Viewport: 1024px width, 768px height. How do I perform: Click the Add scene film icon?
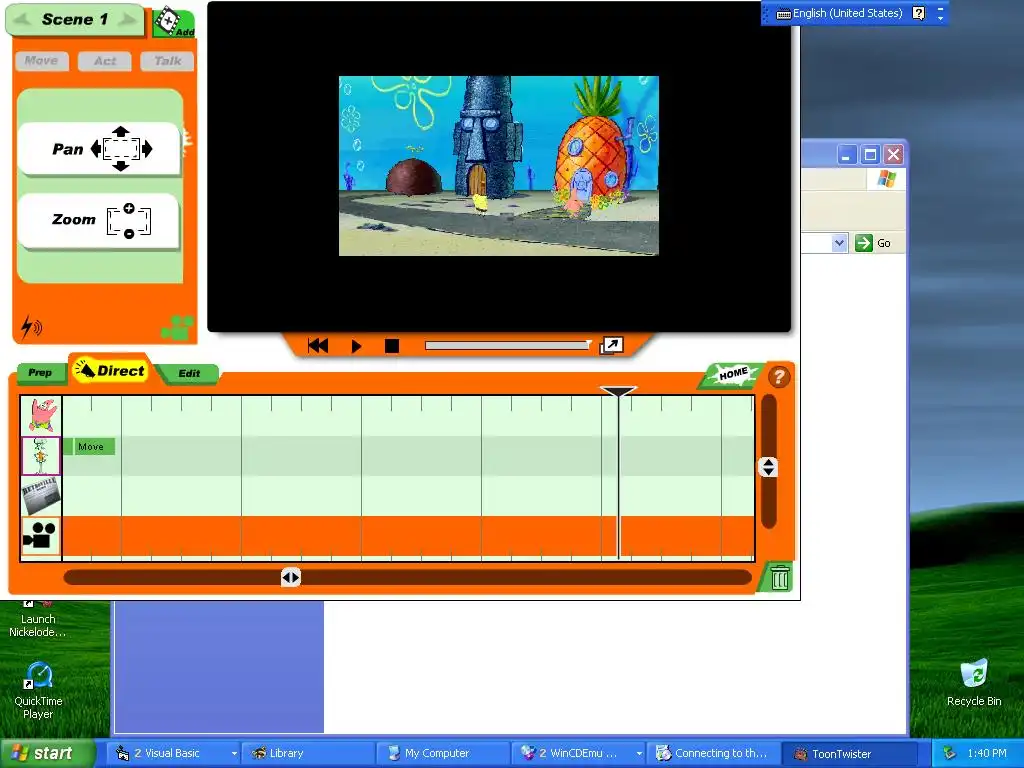(x=174, y=22)
